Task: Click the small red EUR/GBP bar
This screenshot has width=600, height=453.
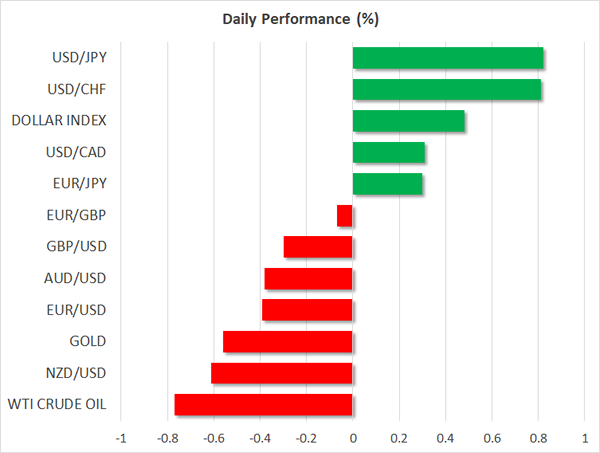Action: [x=345, y=216]
